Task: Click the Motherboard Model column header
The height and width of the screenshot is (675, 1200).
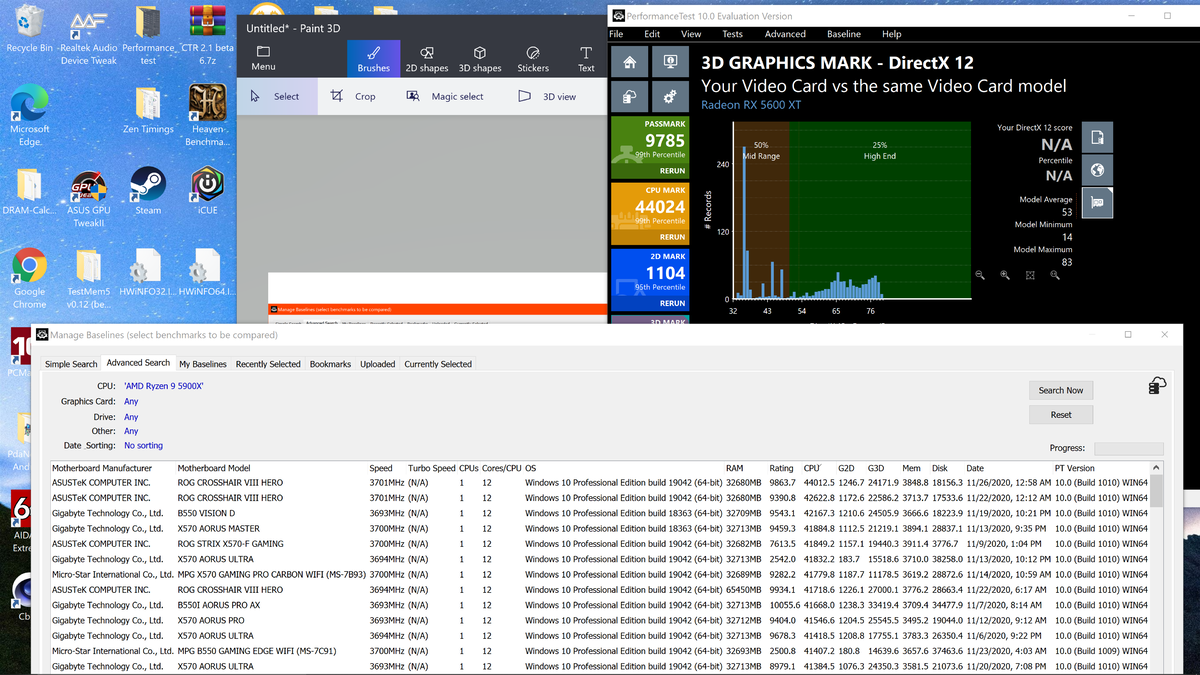Action: 214,468
